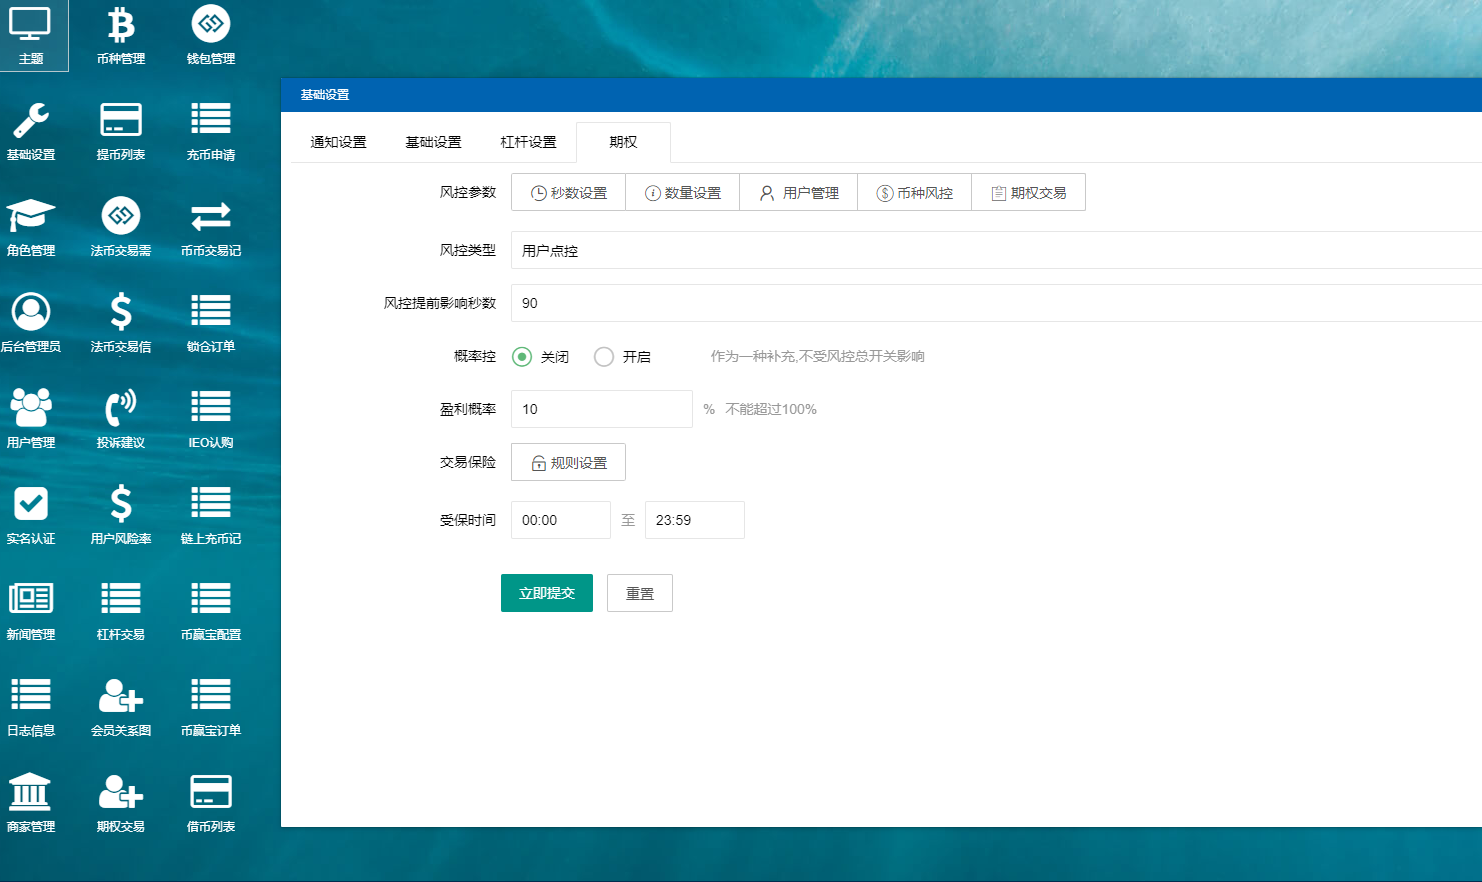Open the 受保时间 end time picker
The width and height of the screenshot is (1482, 882).
click(x=694, y=519)
